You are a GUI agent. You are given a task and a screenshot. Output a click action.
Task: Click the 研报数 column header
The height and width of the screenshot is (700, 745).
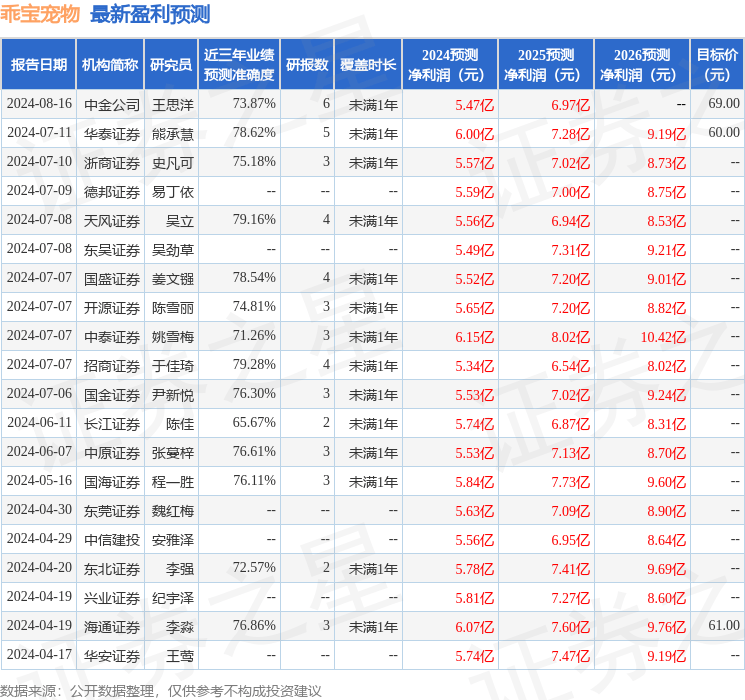pyautogui.click(x=307, y=65)
